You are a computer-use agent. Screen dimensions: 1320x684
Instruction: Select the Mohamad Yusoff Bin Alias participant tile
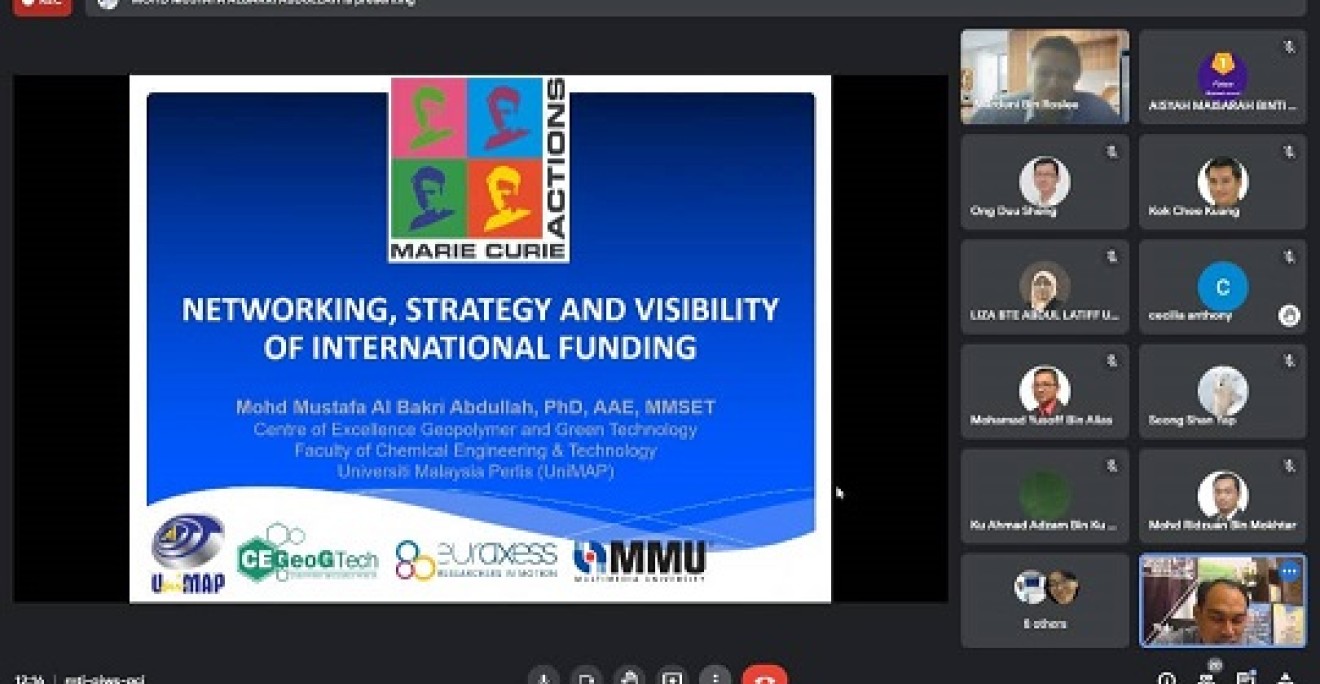pos(1044,391)
